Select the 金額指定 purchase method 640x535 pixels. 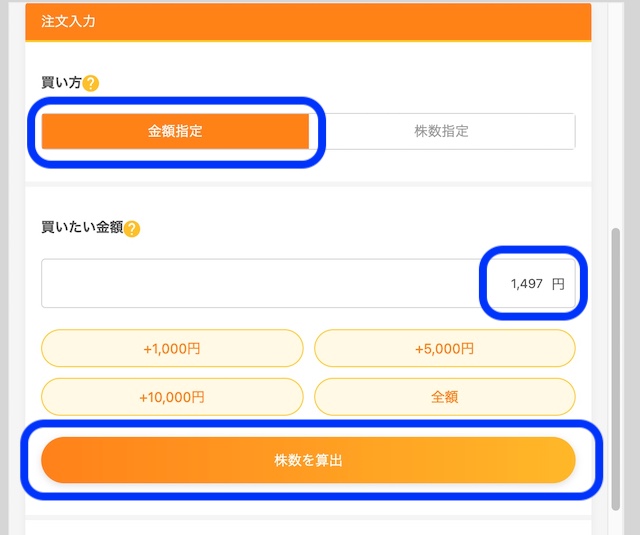coord(175,131)
